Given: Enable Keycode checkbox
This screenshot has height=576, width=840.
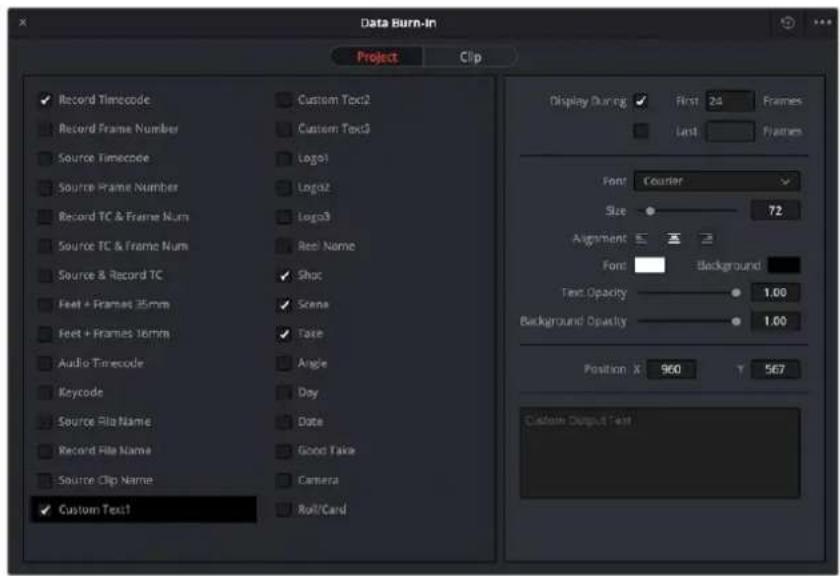Looking at the screenshot, I should pos(45,393).
